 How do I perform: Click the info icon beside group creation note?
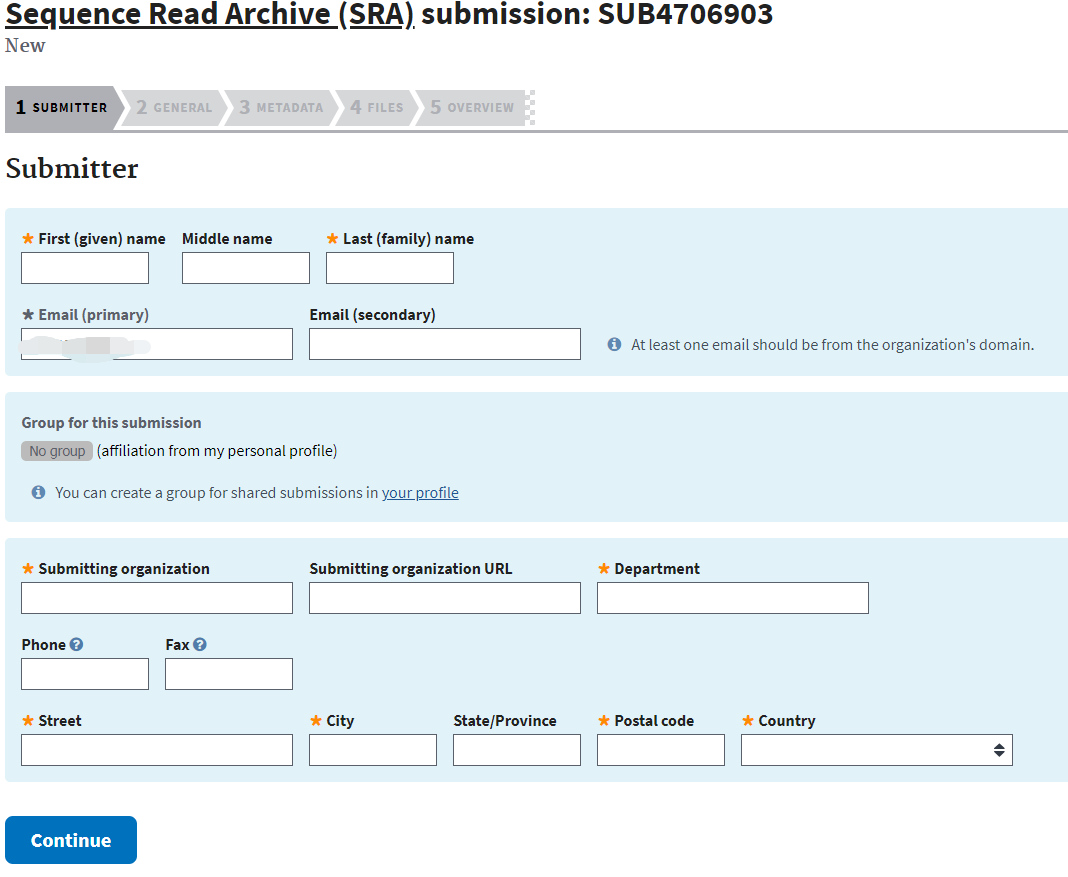(39, 492)
